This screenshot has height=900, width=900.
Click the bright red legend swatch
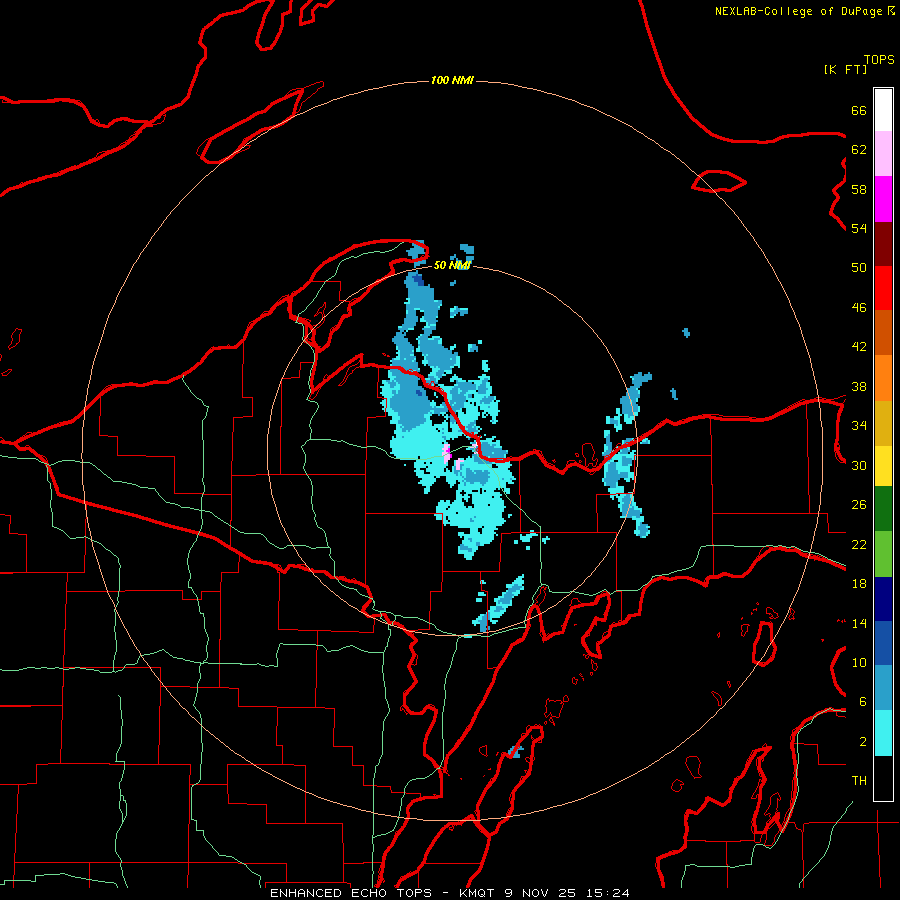(x=883, y=288)
